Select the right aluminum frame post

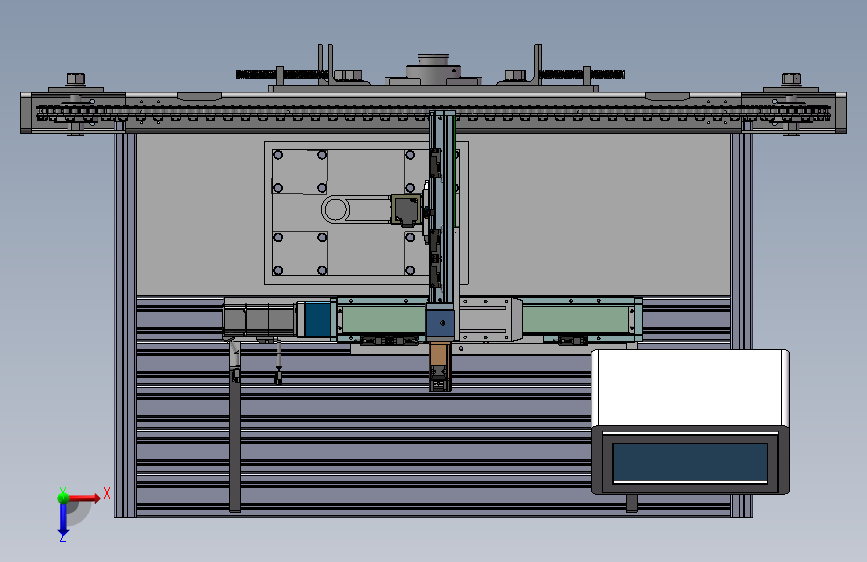coord(741,325)
